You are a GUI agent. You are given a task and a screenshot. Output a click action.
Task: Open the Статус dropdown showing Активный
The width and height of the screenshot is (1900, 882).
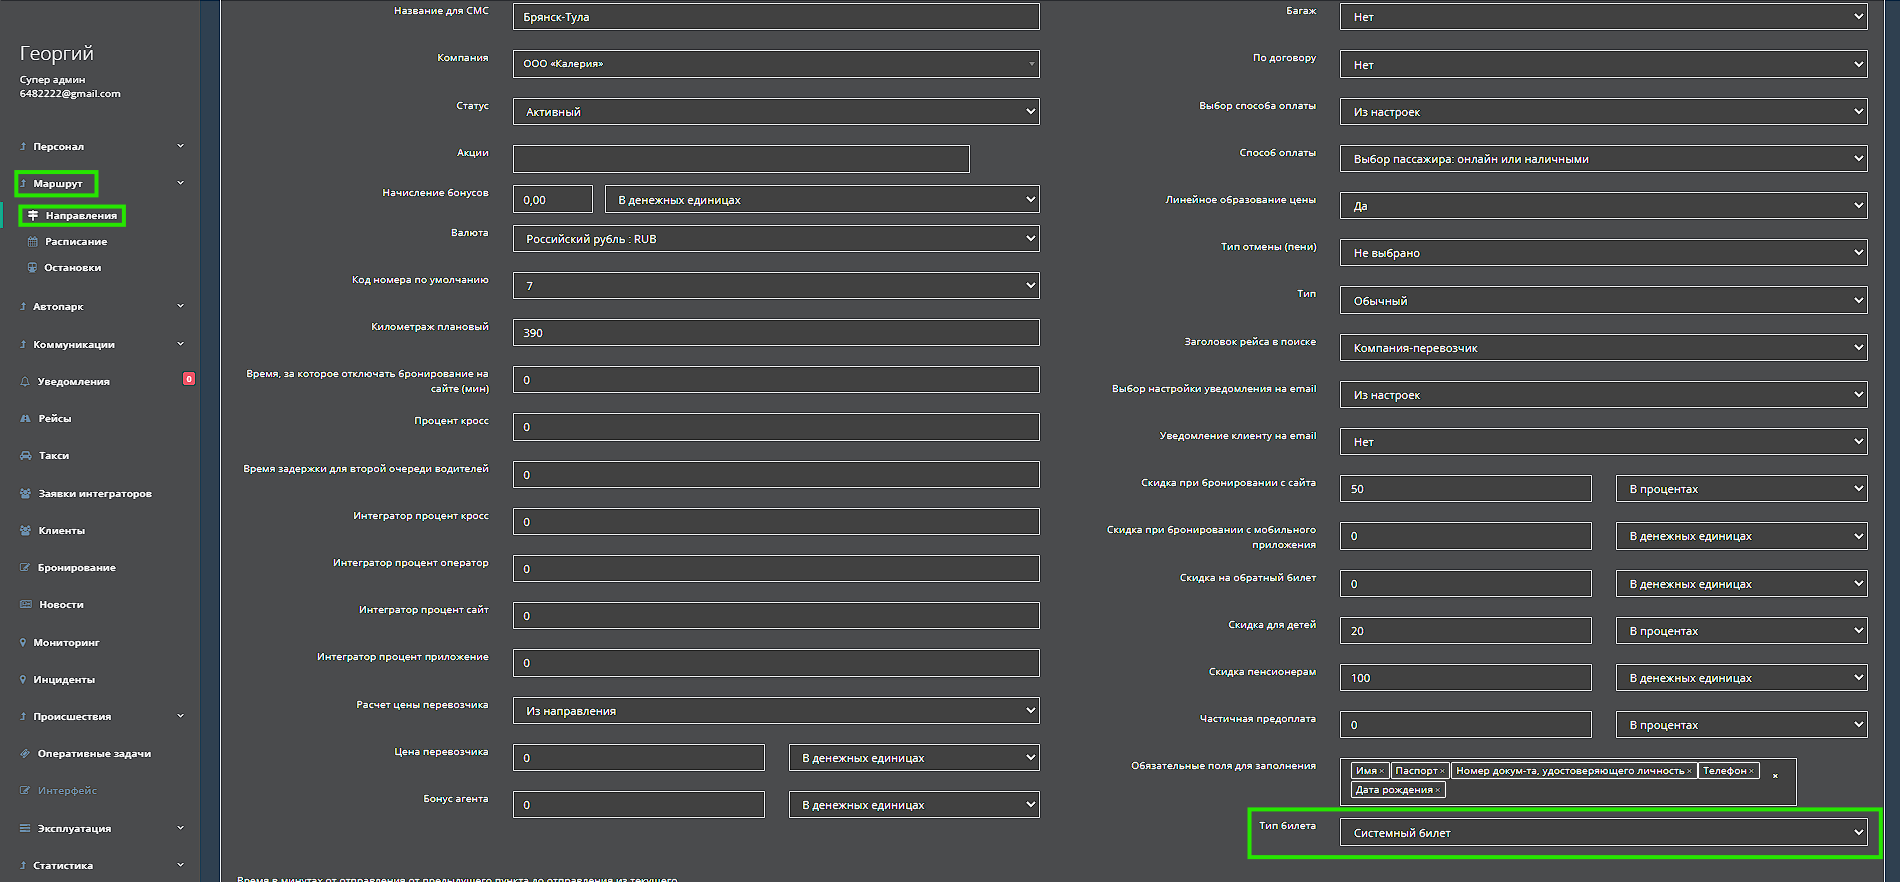click(776, 112)
